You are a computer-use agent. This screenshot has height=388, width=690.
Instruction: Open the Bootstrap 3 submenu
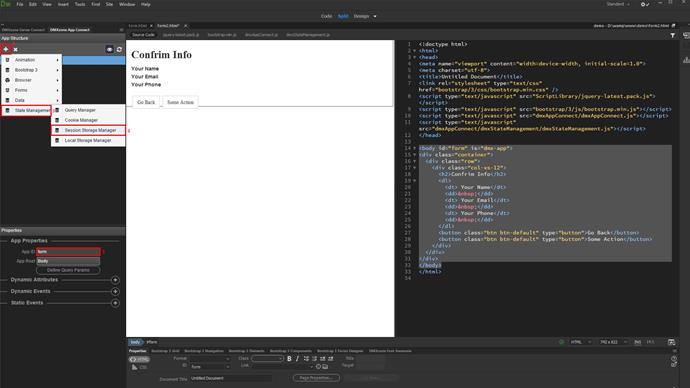(x=32, y=70)
